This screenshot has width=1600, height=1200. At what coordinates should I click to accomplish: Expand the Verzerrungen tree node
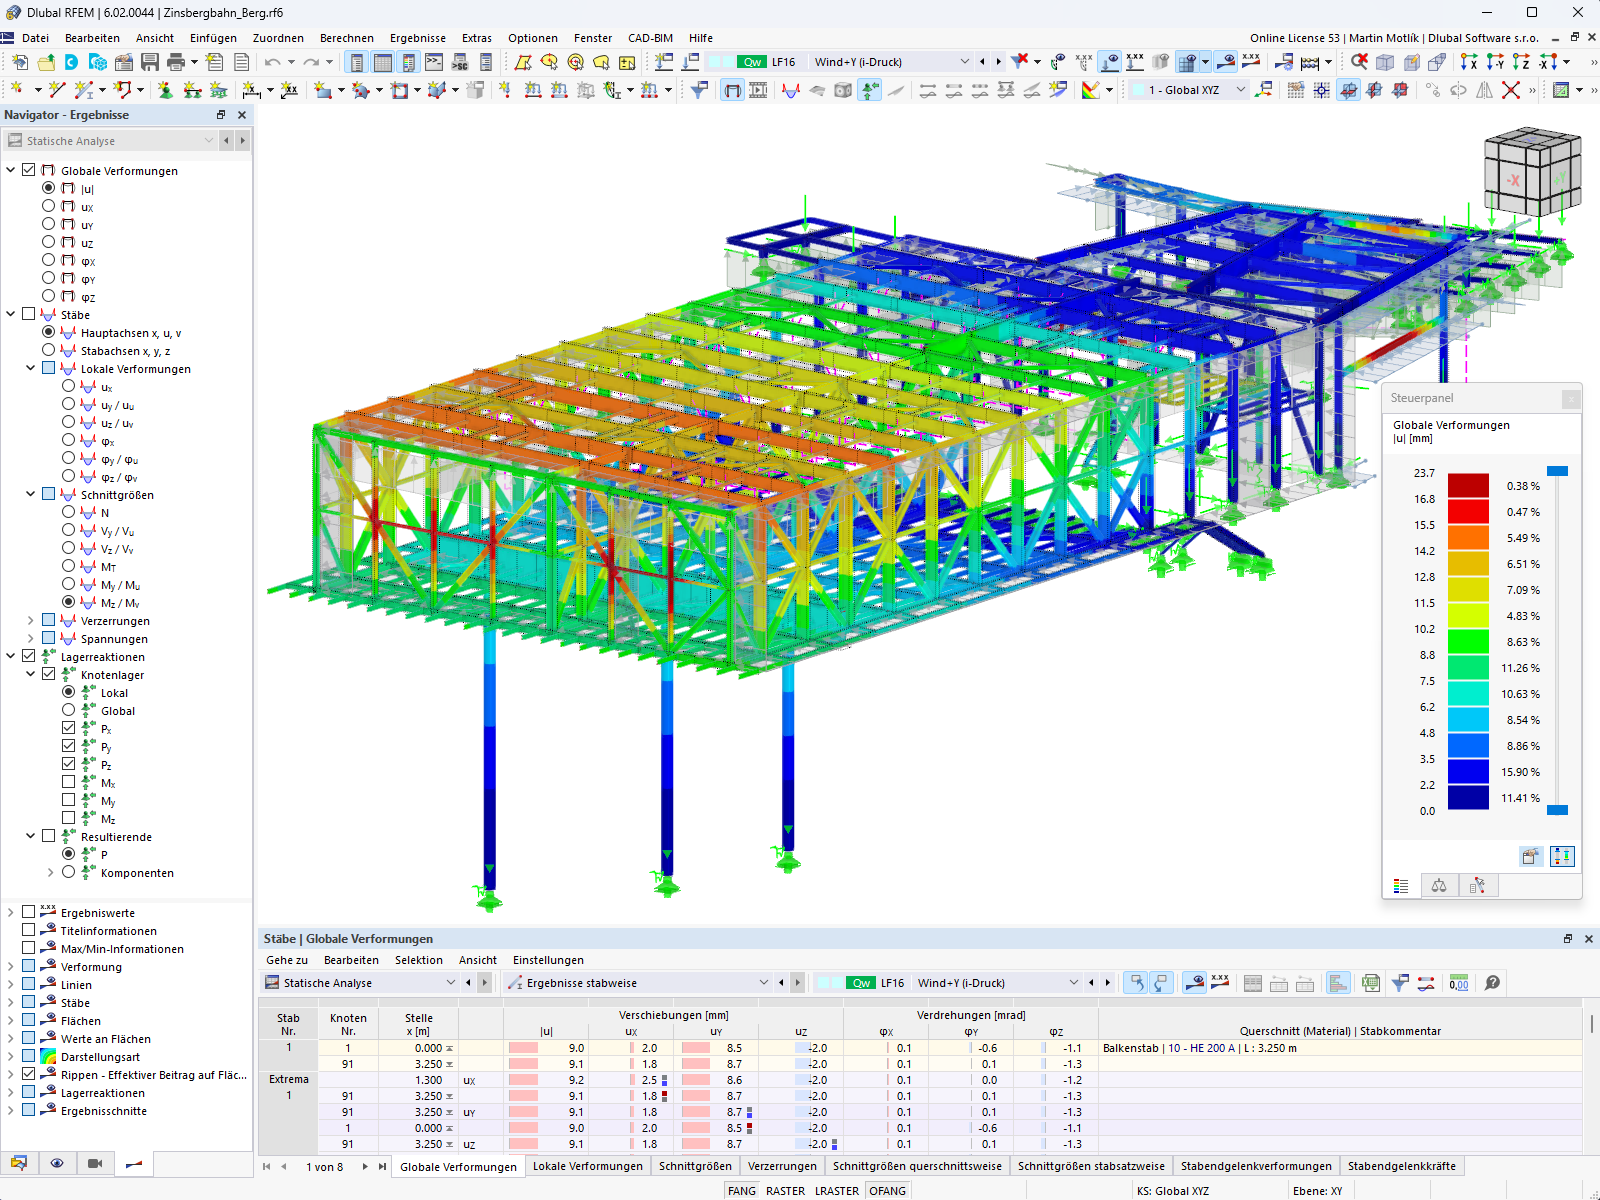(x=29, y=620)
